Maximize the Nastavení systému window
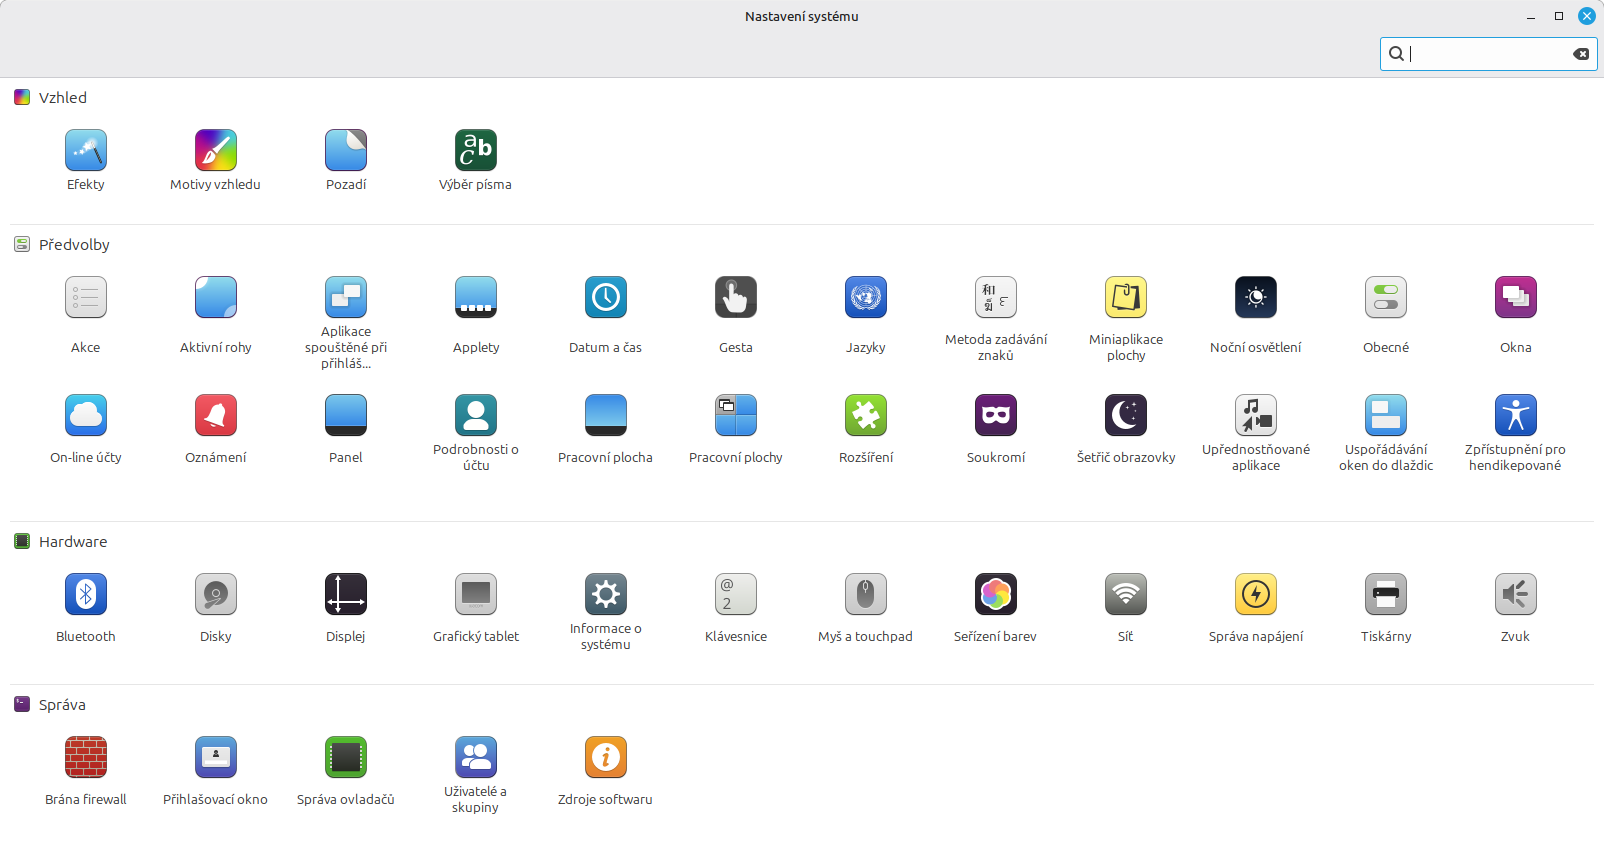 [1558, 16]
